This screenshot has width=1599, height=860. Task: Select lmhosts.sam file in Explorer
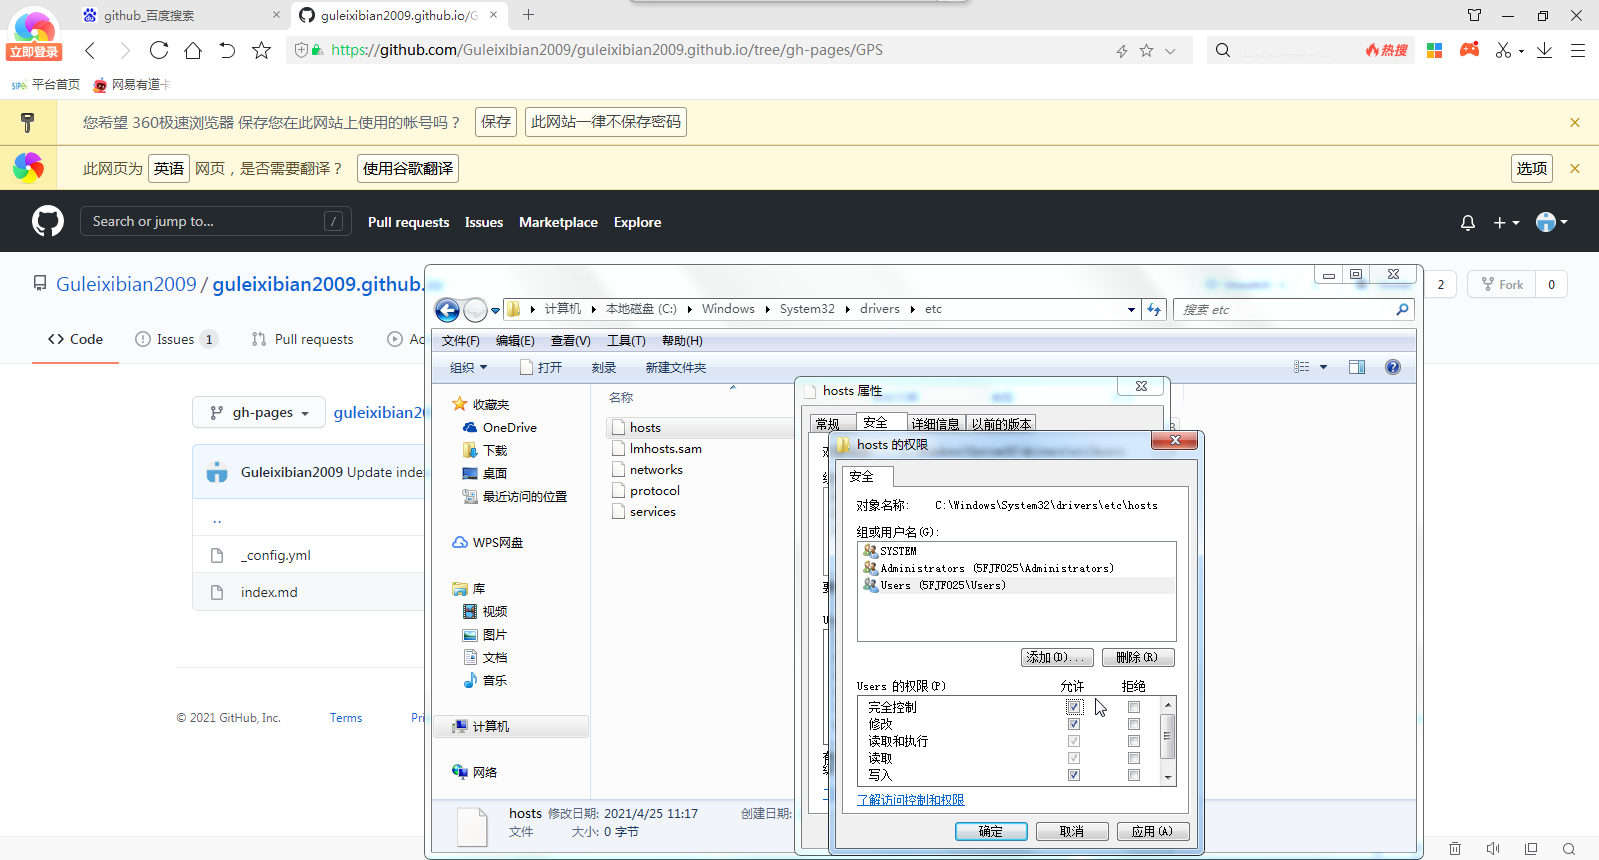(x=666, y=449)
